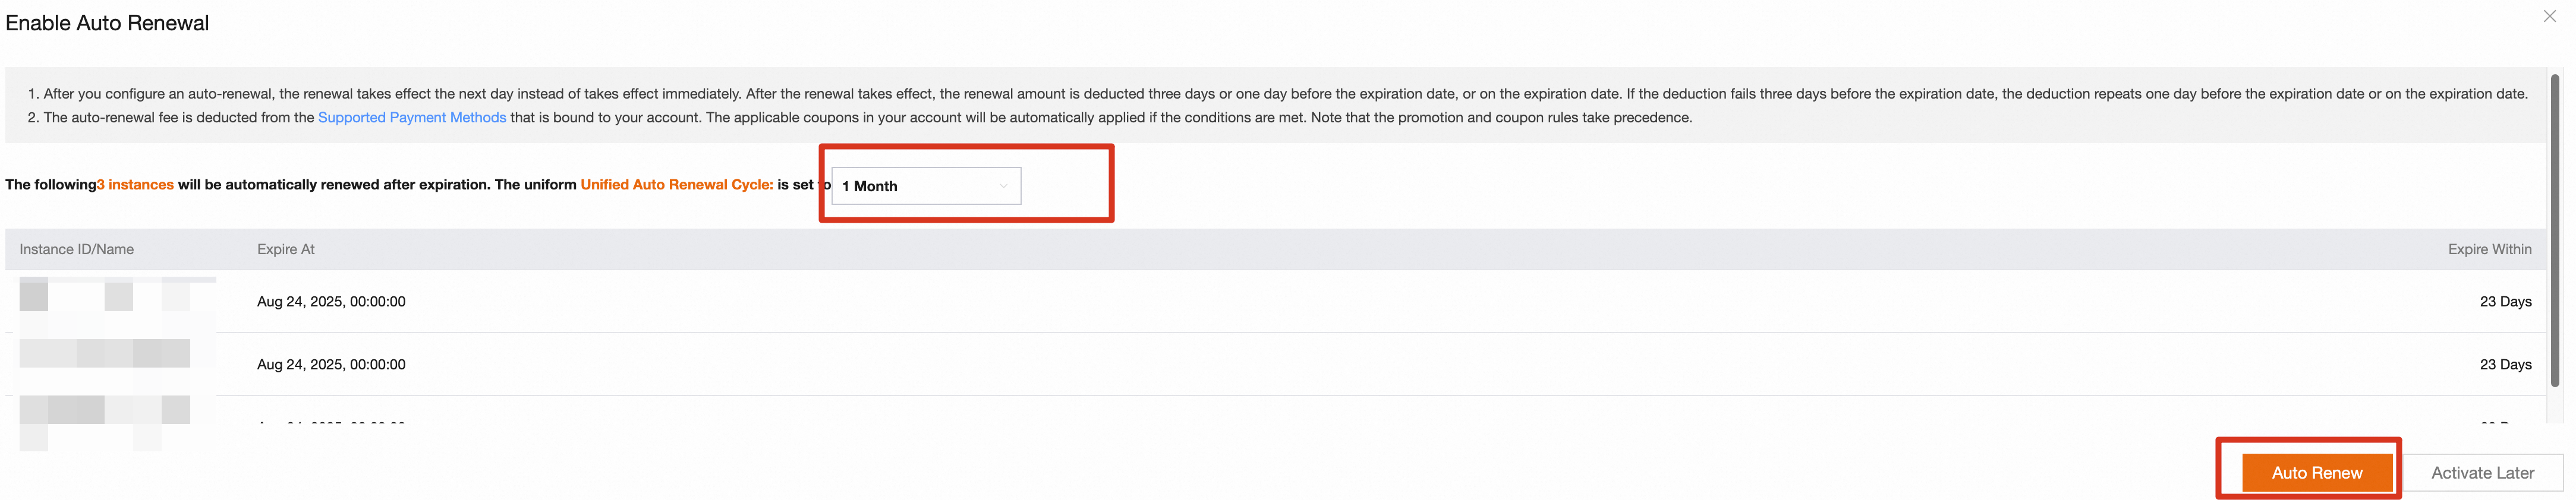The image size is (2576, 500).
Task: Click 23 Days in the second row
Action: click(x=2505, y=364)
